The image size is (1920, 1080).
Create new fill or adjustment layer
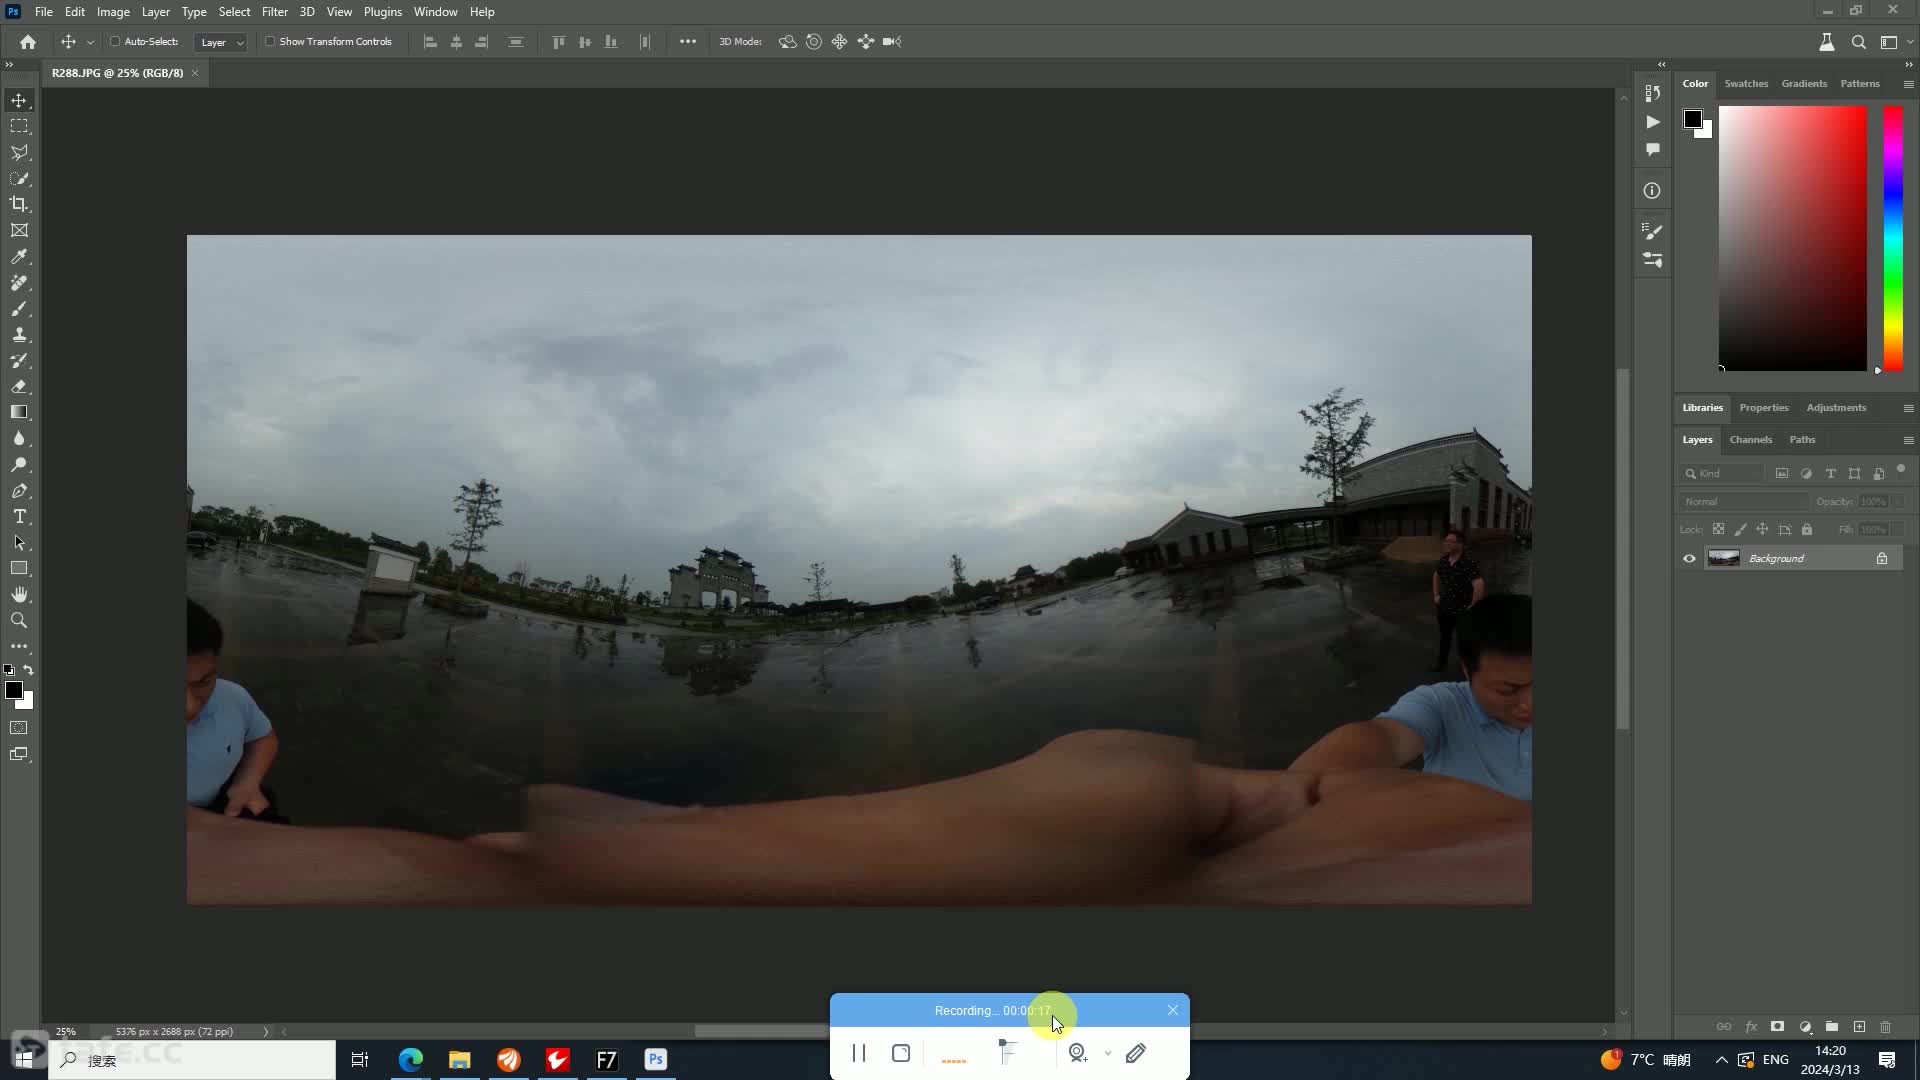click(1805, 1027)
